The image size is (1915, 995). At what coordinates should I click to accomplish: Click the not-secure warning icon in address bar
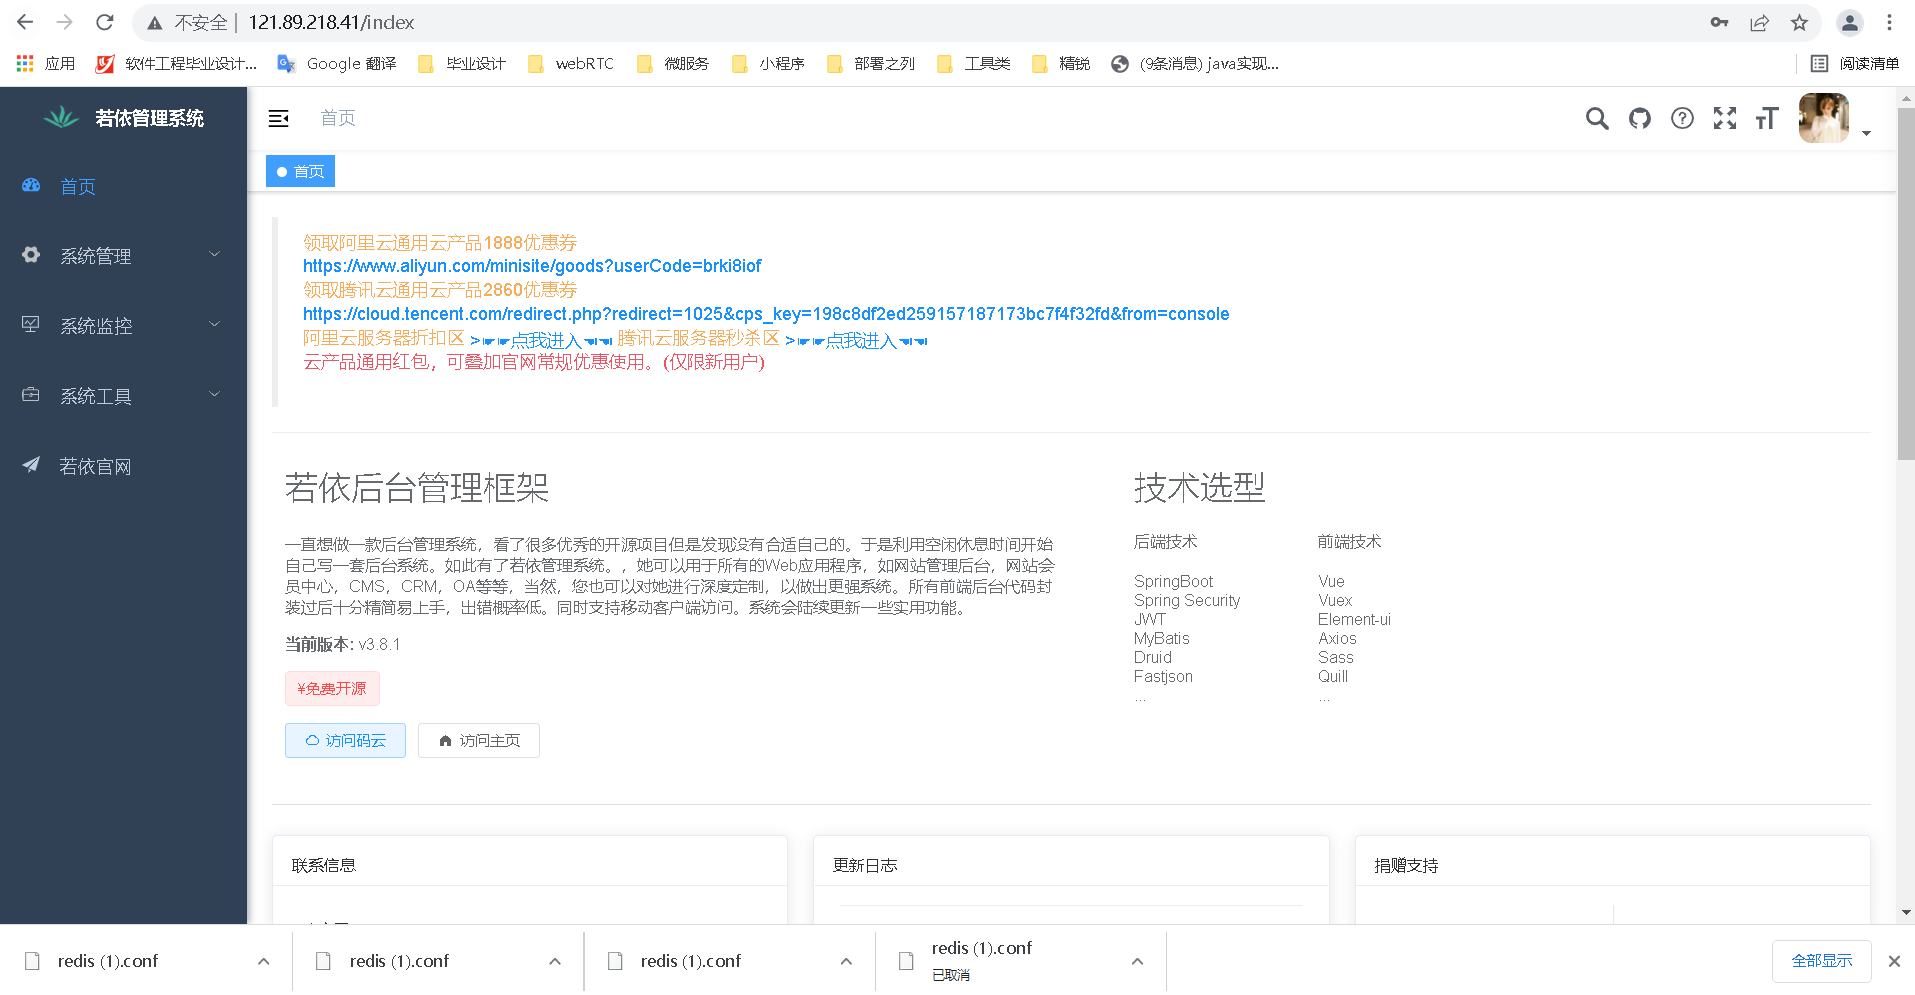[x=154, y=22]
